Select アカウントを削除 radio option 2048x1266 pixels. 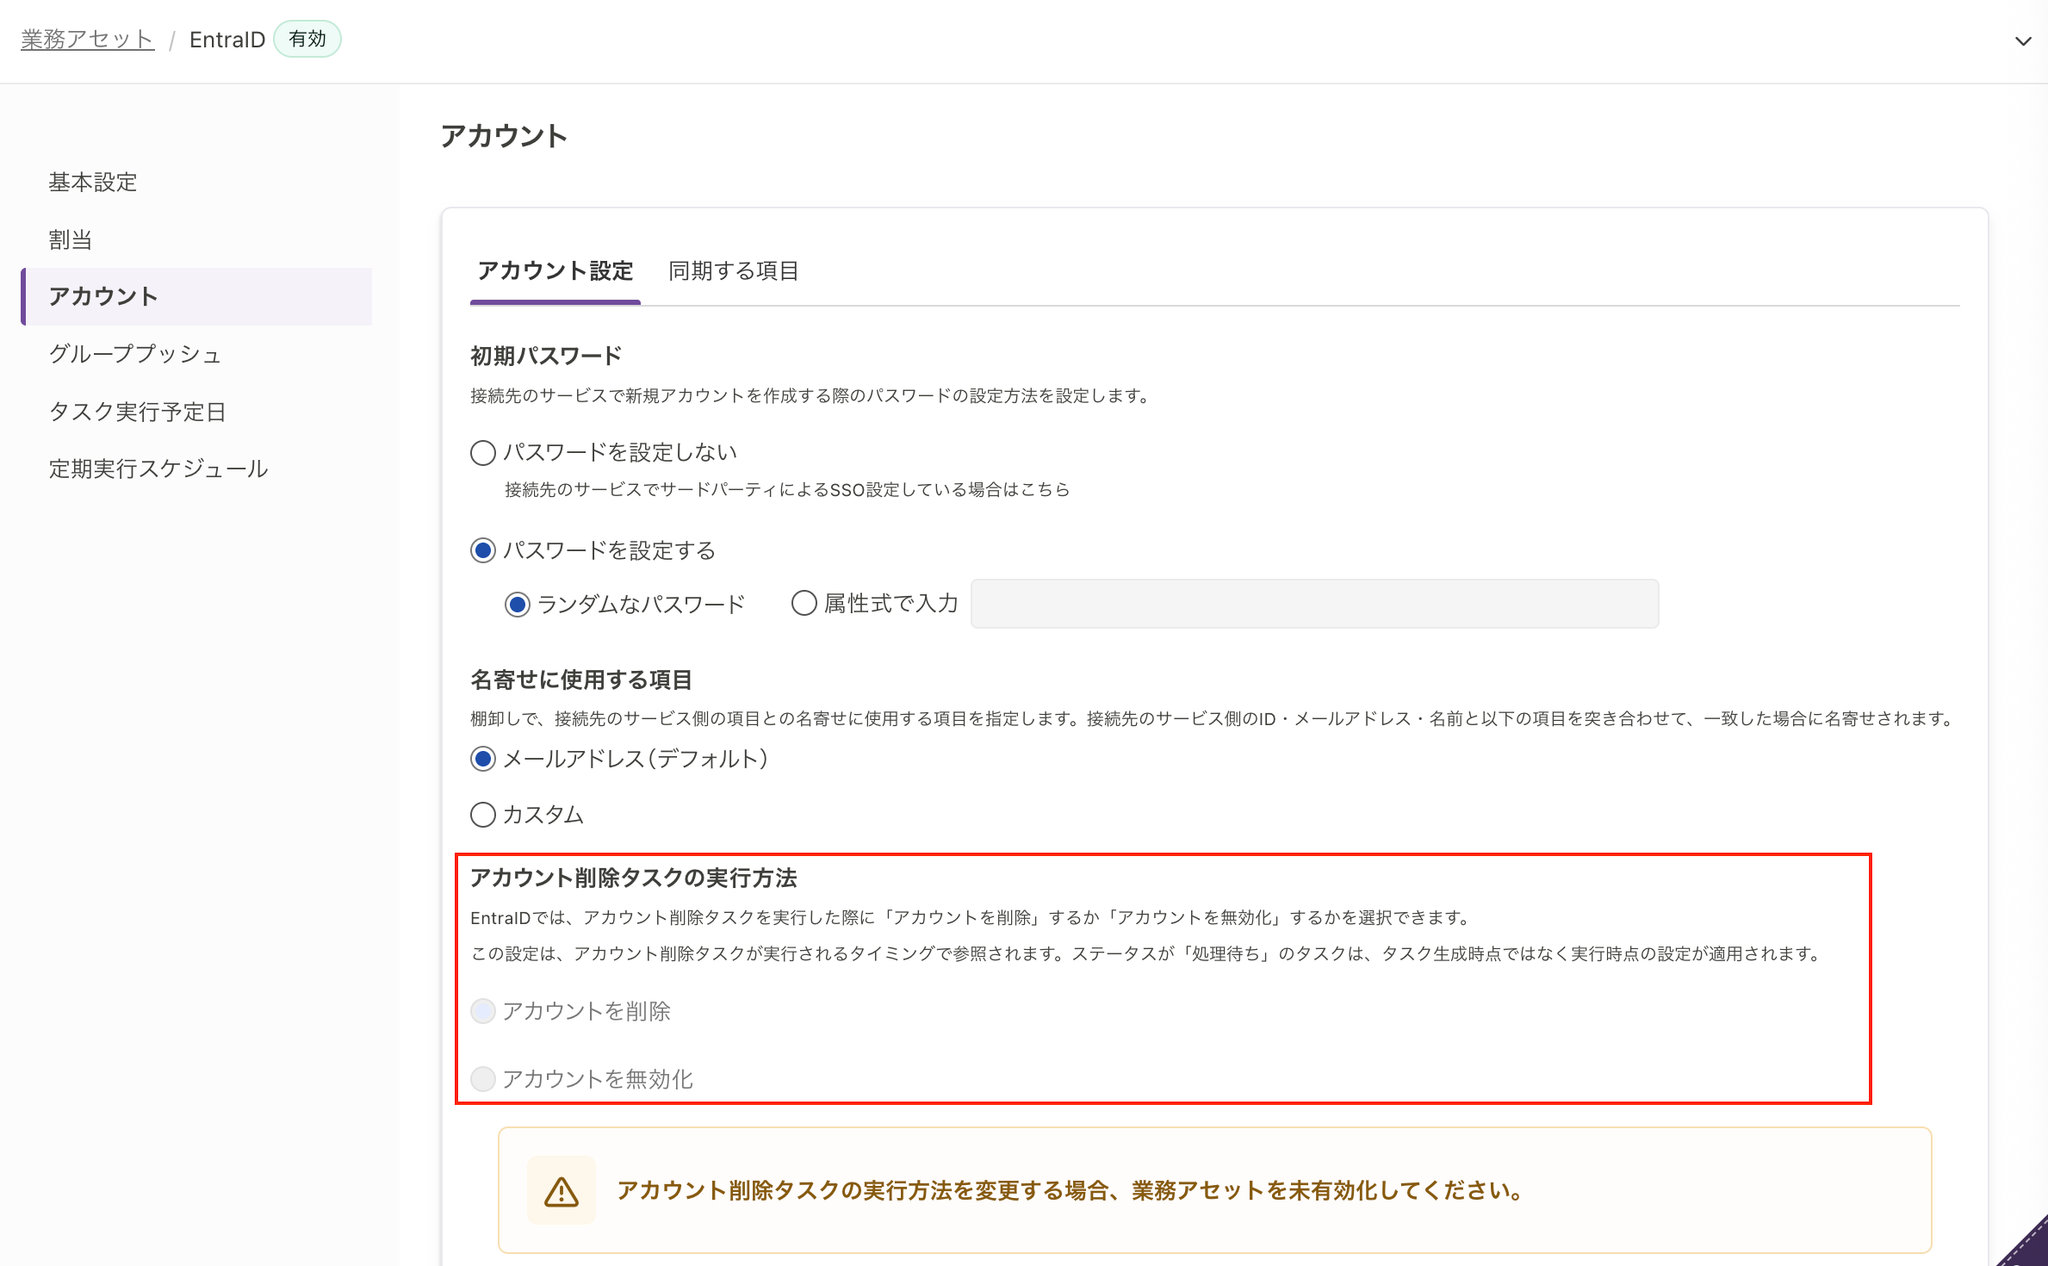coord(483,1011)
